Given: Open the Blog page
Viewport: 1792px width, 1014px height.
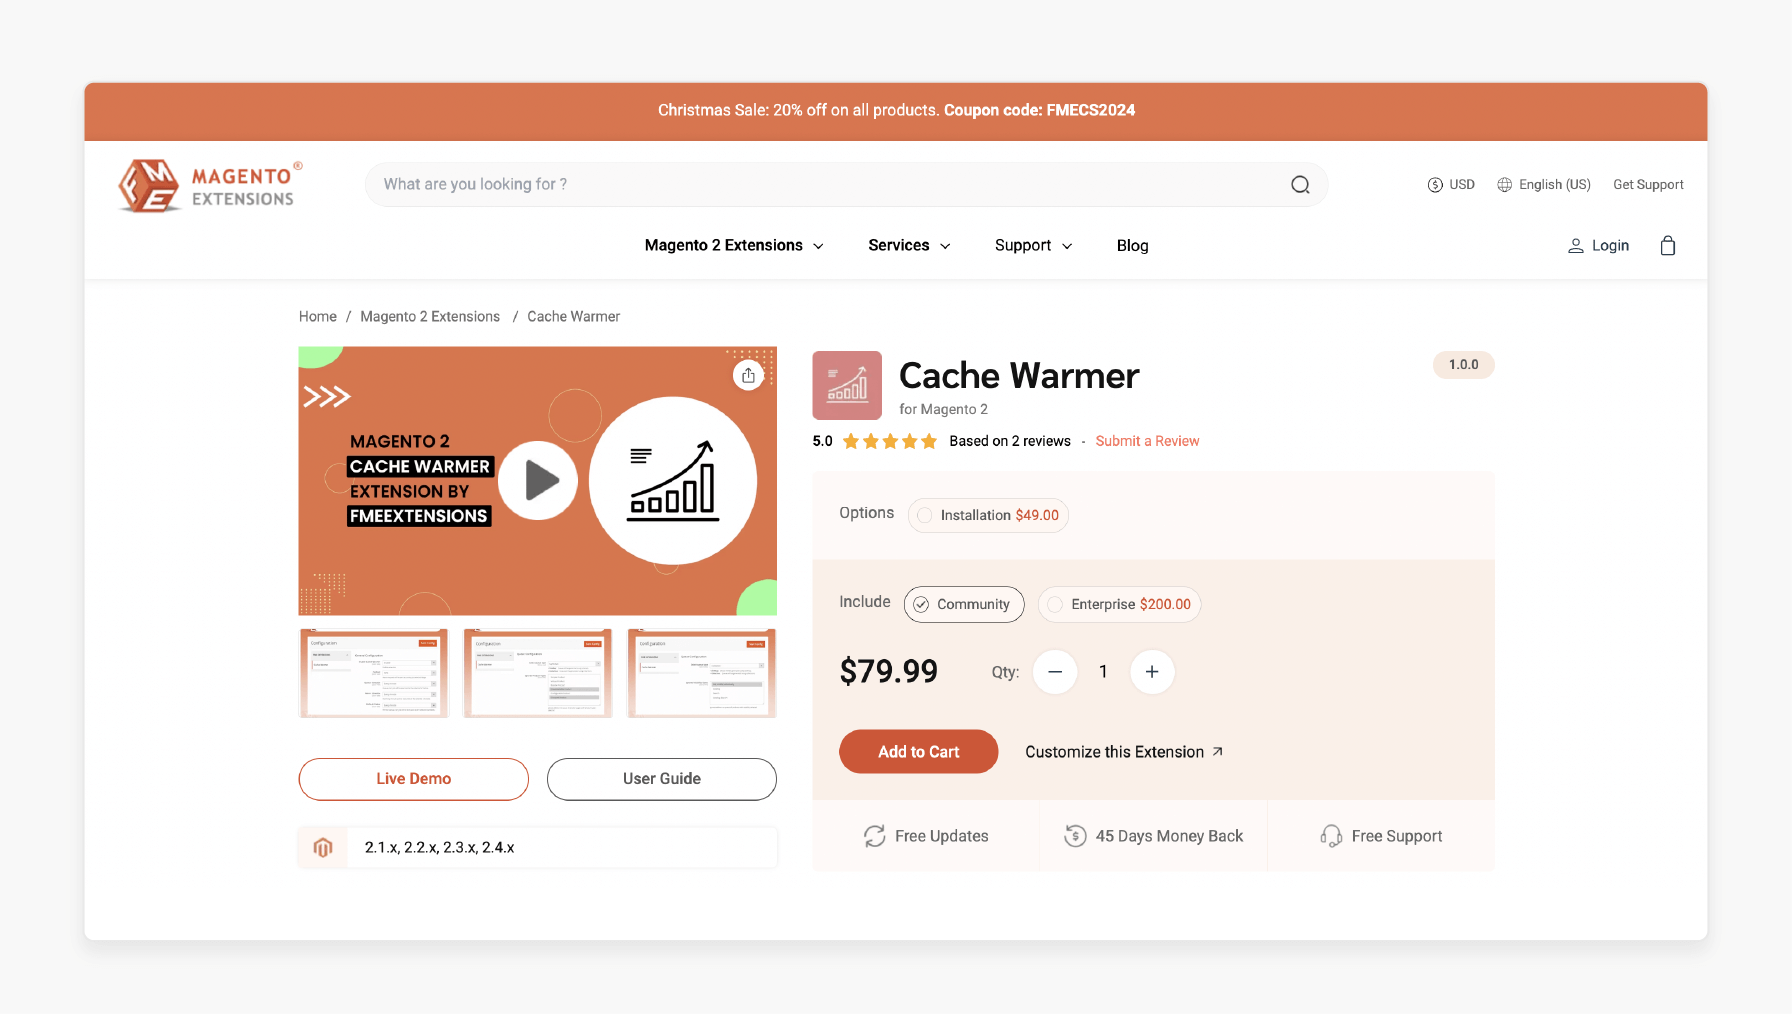Looking at the screenshot, I should (x=1132, y=246).
